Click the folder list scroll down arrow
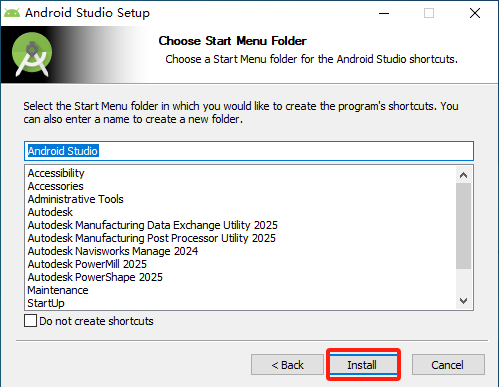The height and width of the screenshot is (387, 499). click(x=463, y=301)
